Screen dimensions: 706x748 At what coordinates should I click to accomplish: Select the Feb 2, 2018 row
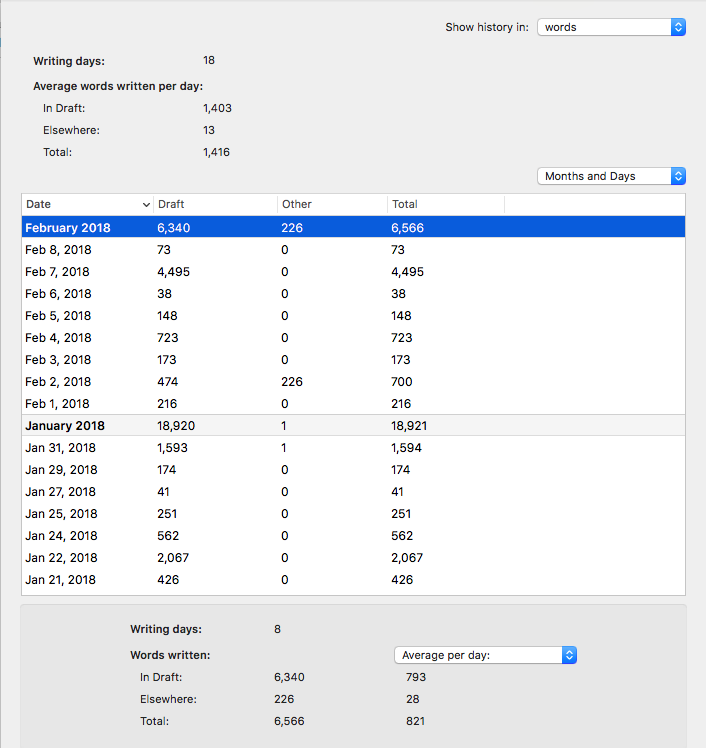353,382
